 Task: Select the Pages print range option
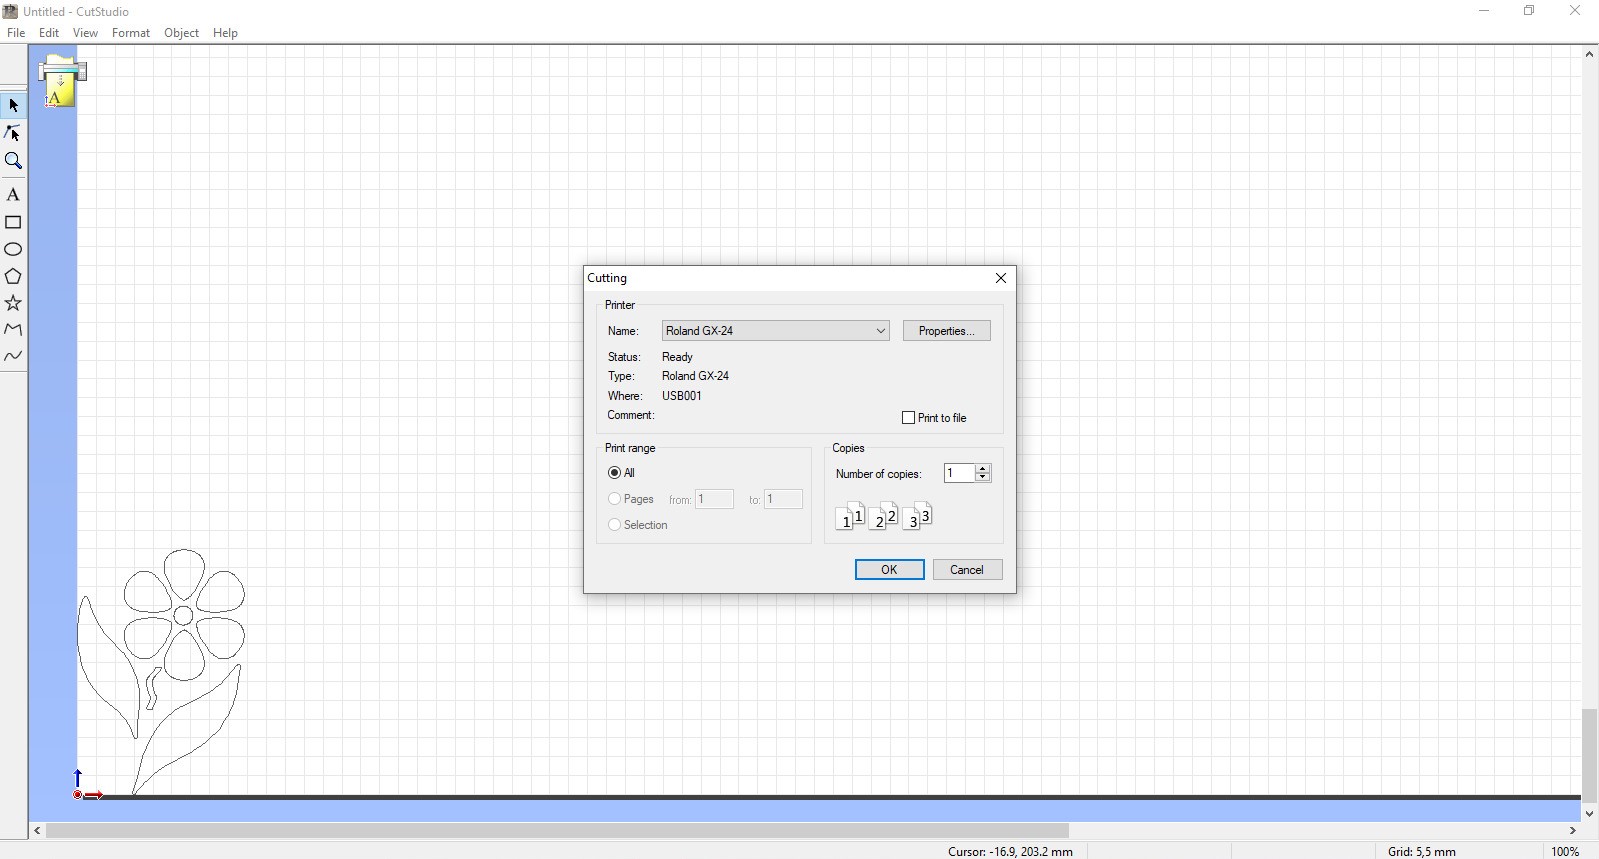click(631, 499)
